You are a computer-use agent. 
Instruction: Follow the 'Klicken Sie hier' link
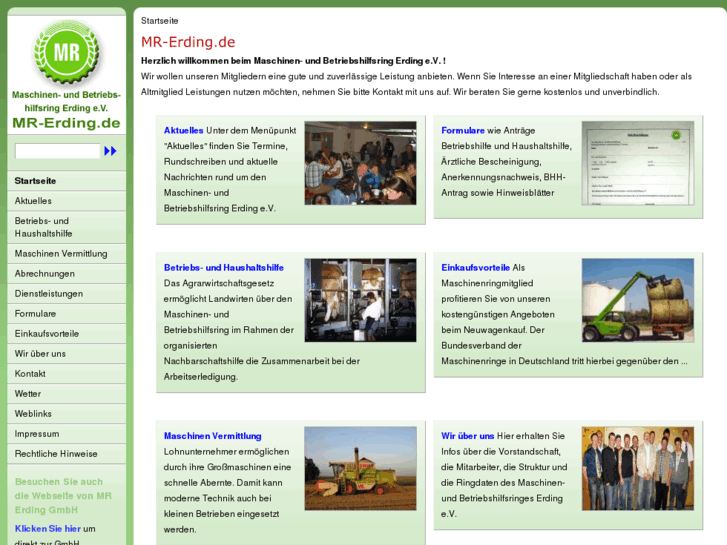click(x=48, y=528)
